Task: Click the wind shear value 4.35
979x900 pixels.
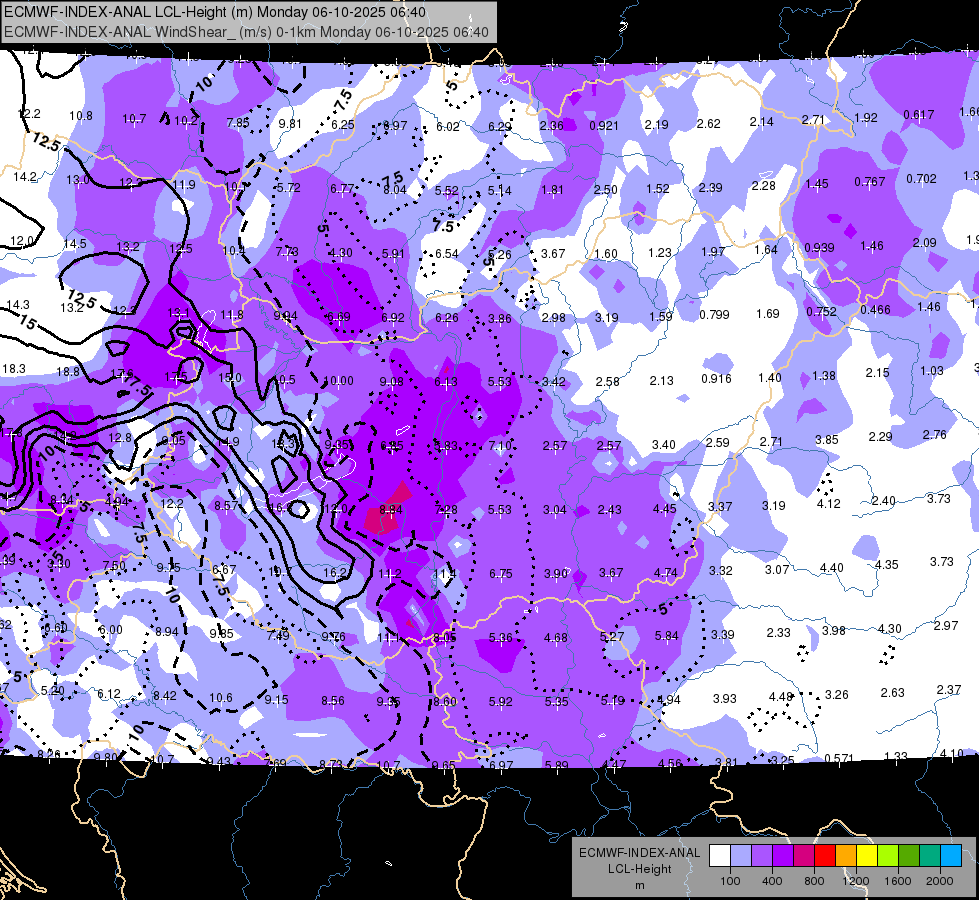Action: pyautogui.click(x=887, y=565)
